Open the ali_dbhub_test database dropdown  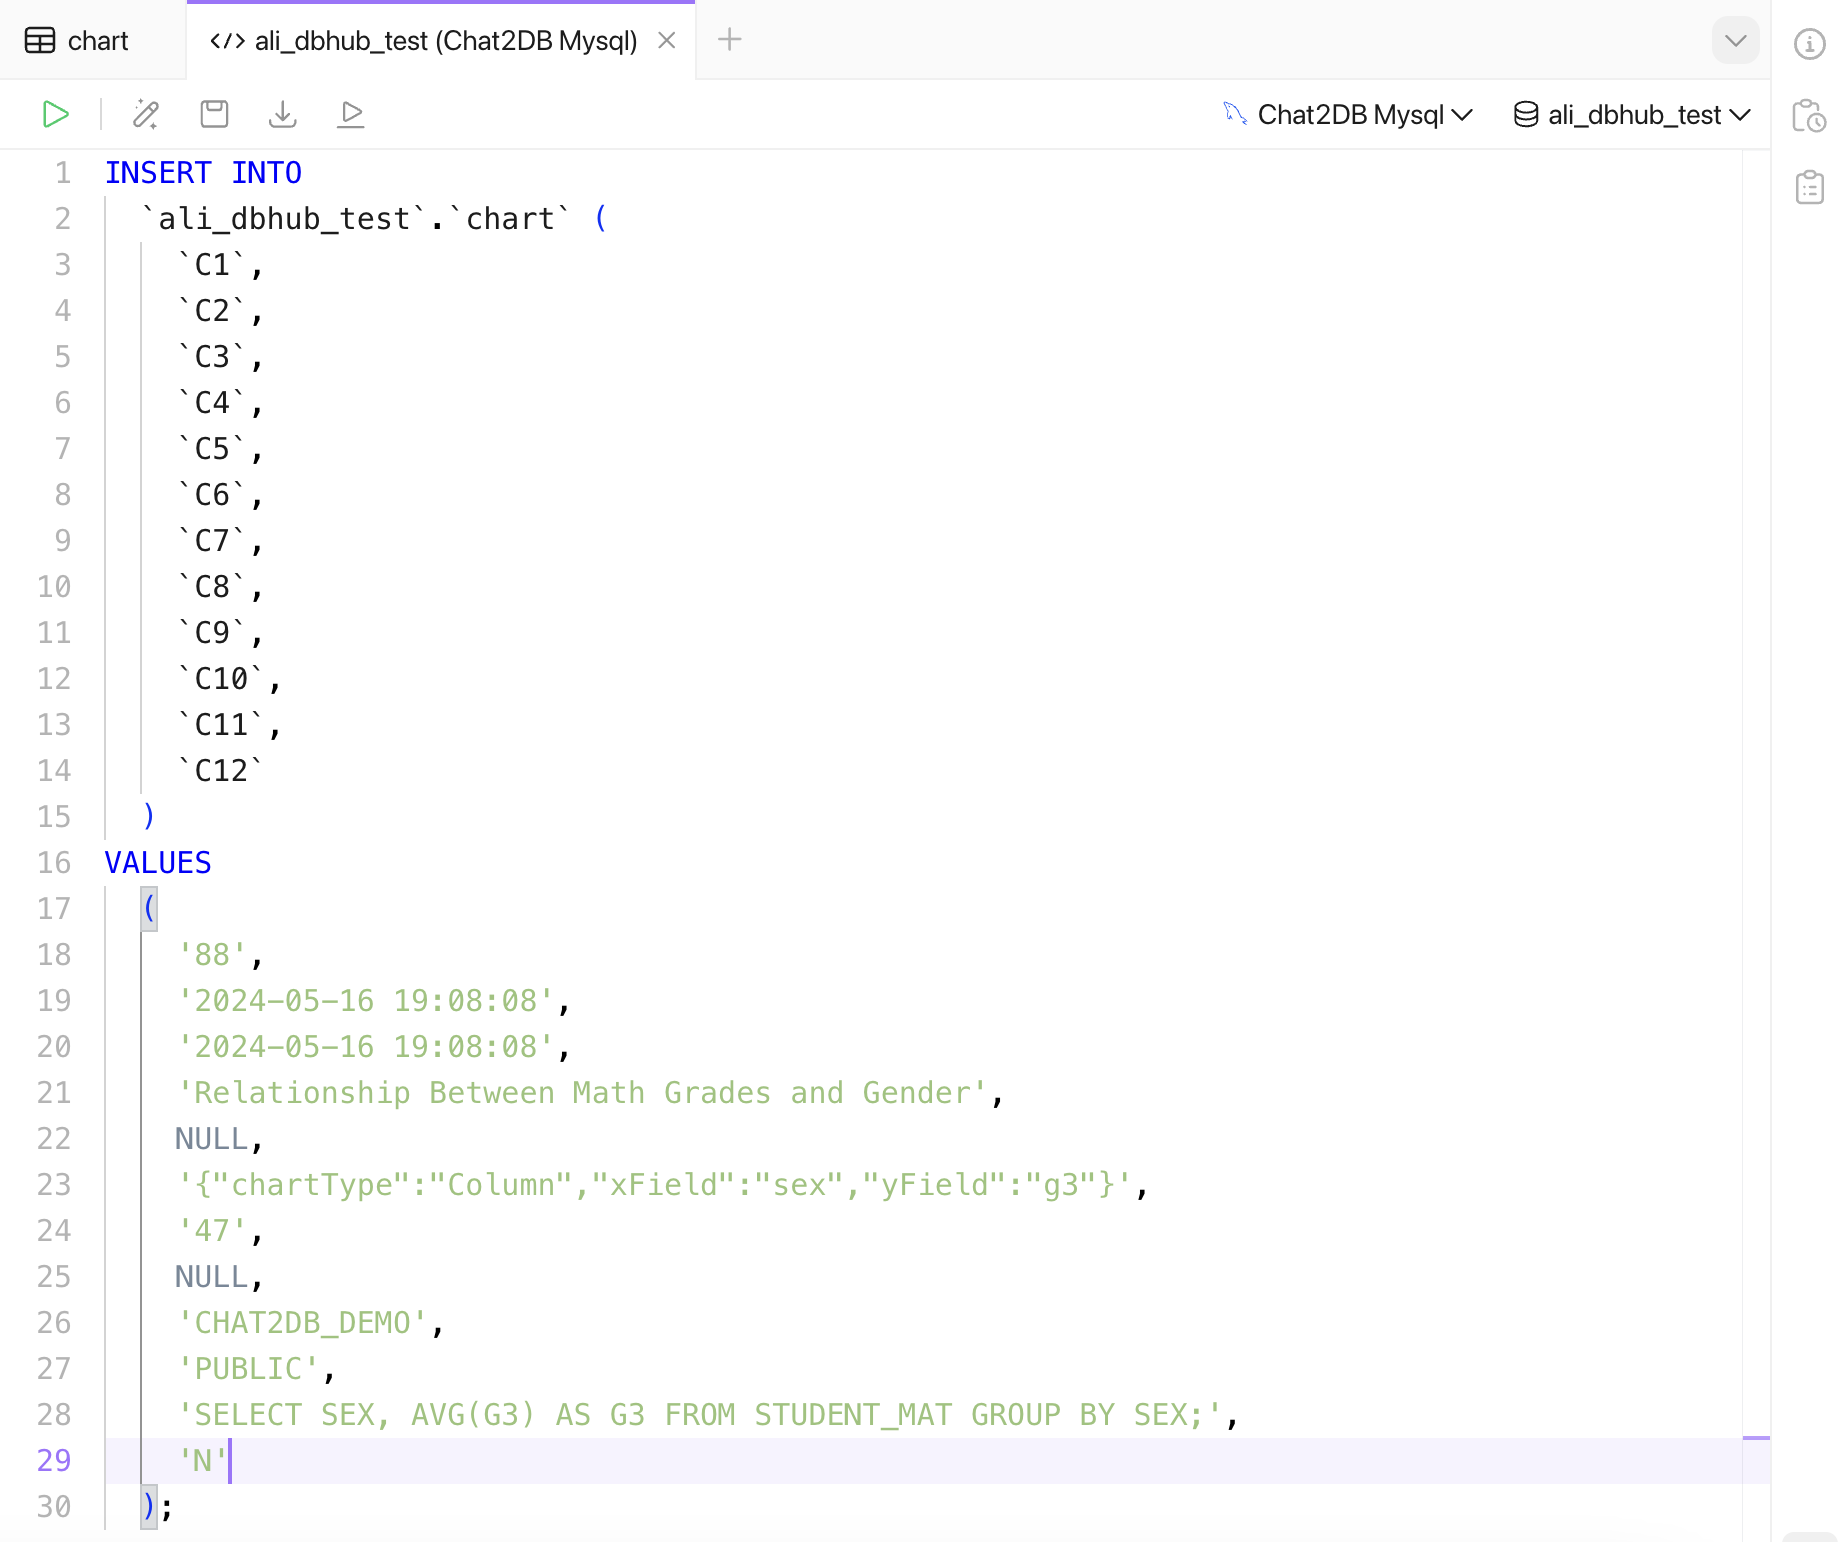tap(1632, 115)
